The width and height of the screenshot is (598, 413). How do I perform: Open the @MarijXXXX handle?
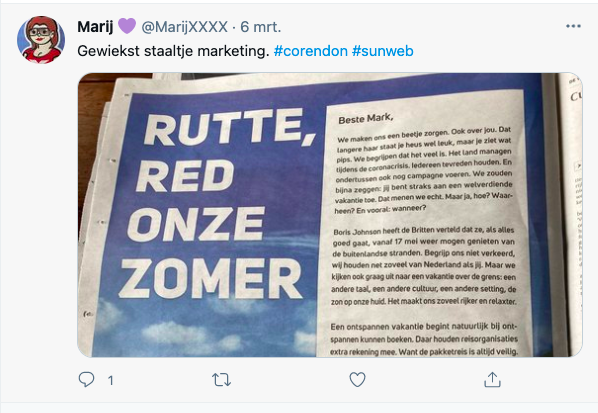click(x=185, y=27)
